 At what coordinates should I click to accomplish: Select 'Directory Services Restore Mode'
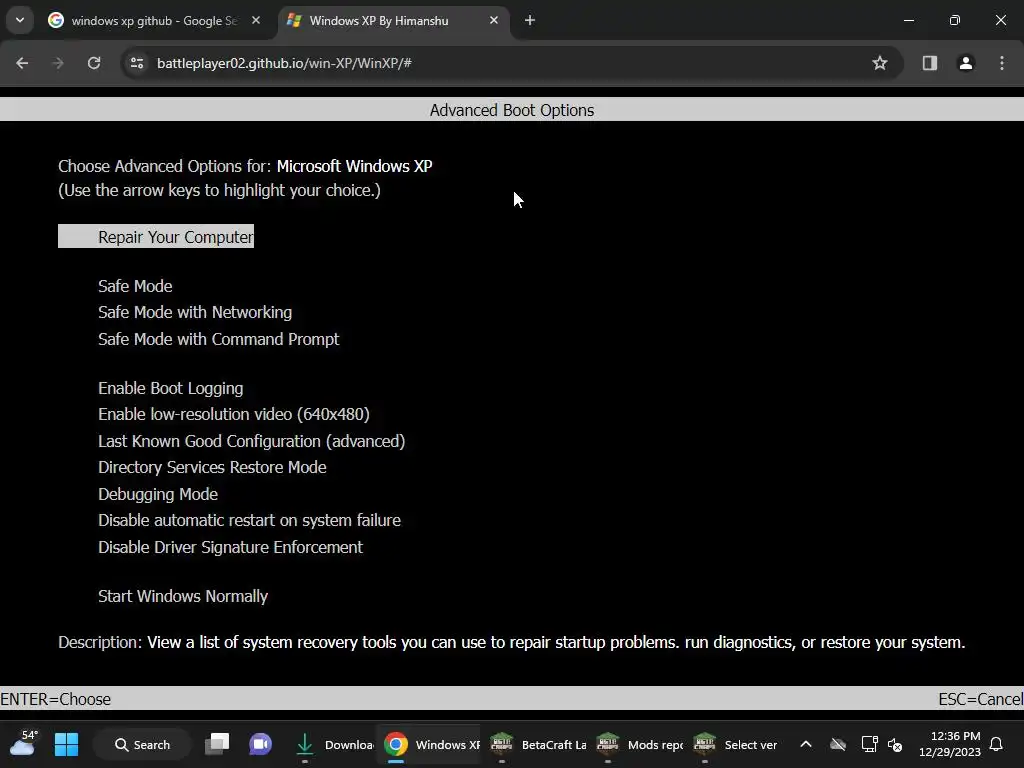click(x=212, y=468)
